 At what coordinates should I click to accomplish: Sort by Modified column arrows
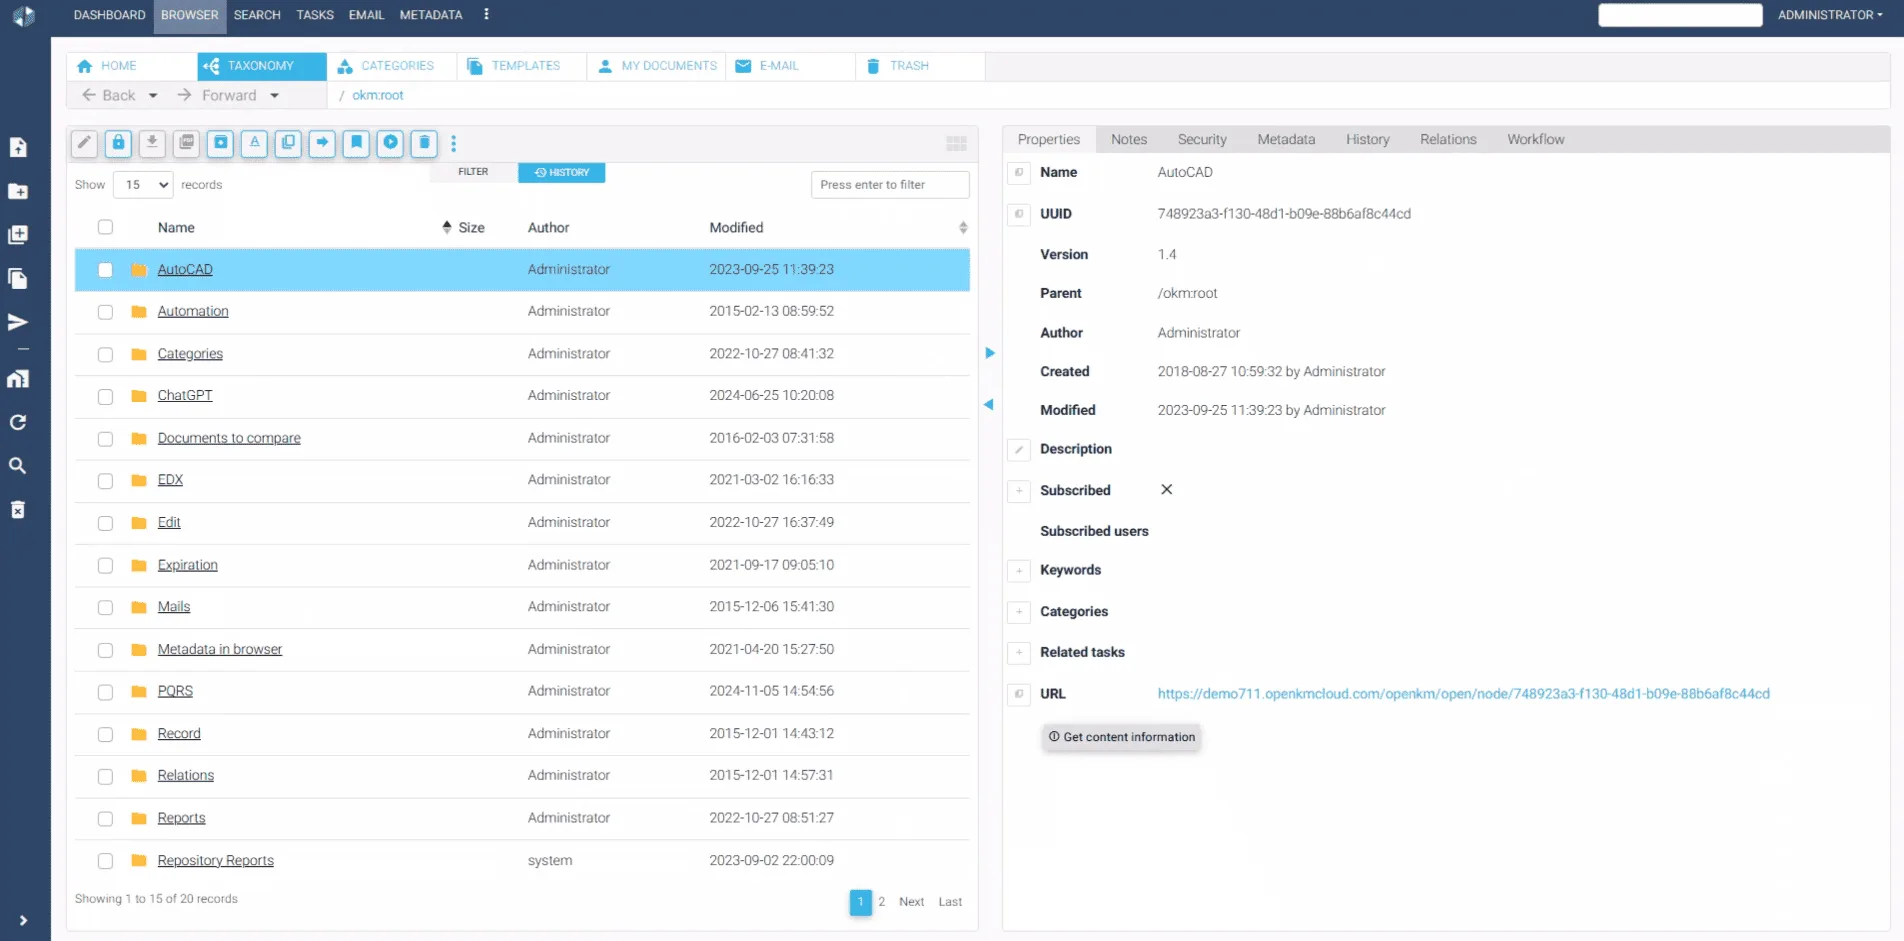click(963, 228)
